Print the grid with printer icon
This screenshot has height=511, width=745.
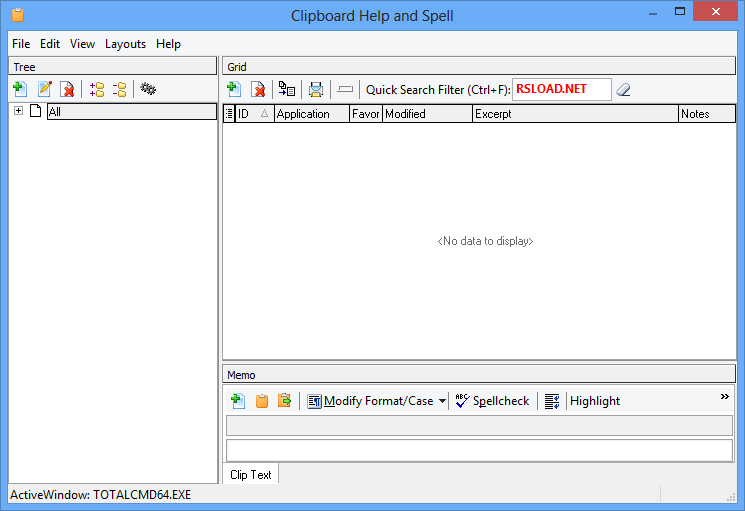pyautogui.click(x=315, y=89)
